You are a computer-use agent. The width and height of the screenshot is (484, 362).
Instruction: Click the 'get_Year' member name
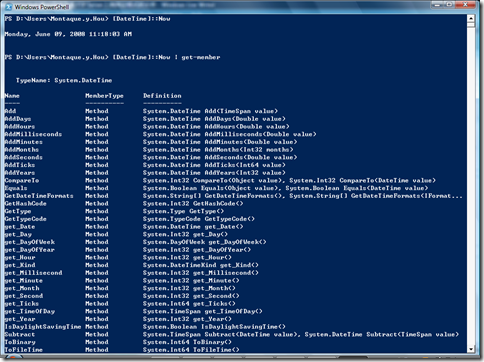click(x=20, y=319)
